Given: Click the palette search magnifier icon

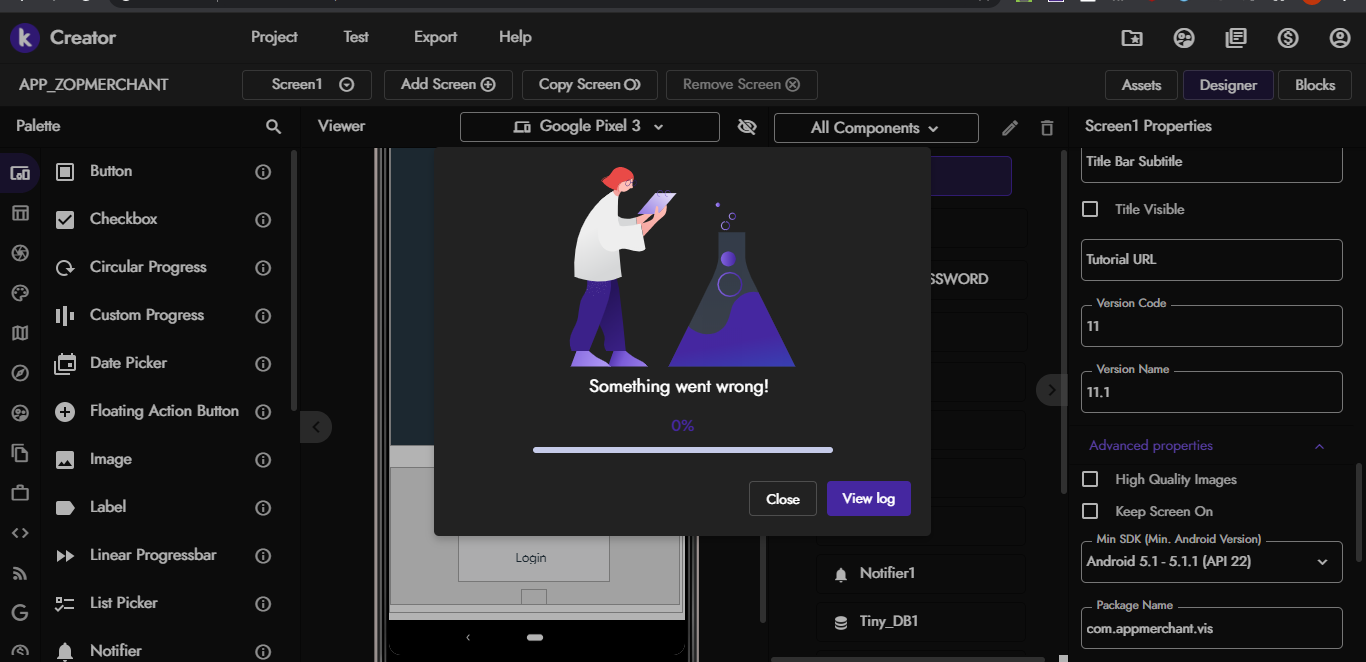Looking at the screenshot, I should point(273,127).
